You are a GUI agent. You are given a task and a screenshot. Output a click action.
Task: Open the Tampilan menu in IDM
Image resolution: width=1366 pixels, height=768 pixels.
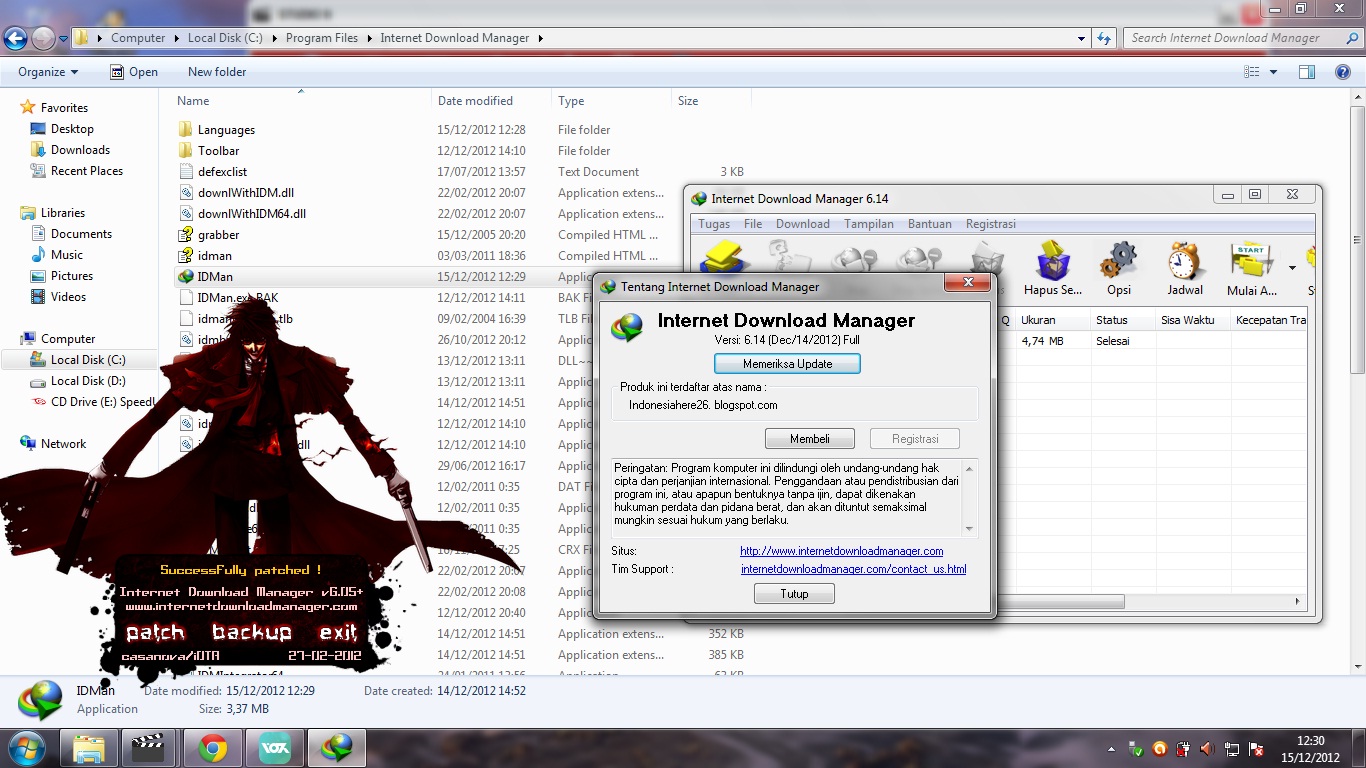pyautogui.click(x=869, y=224)
